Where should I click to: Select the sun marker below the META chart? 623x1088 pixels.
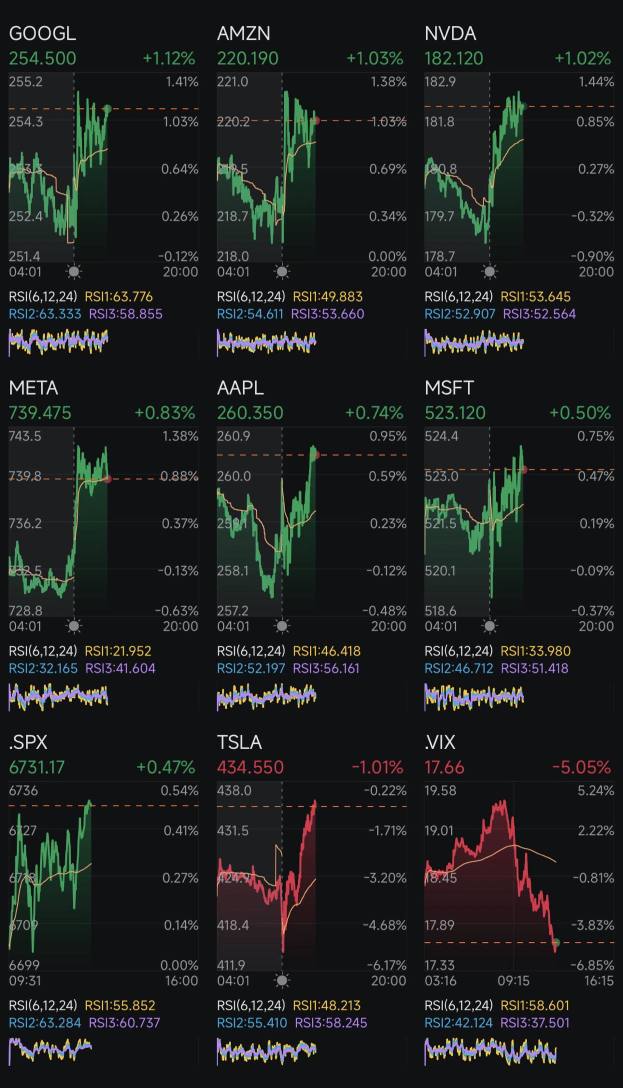point(74,626)
